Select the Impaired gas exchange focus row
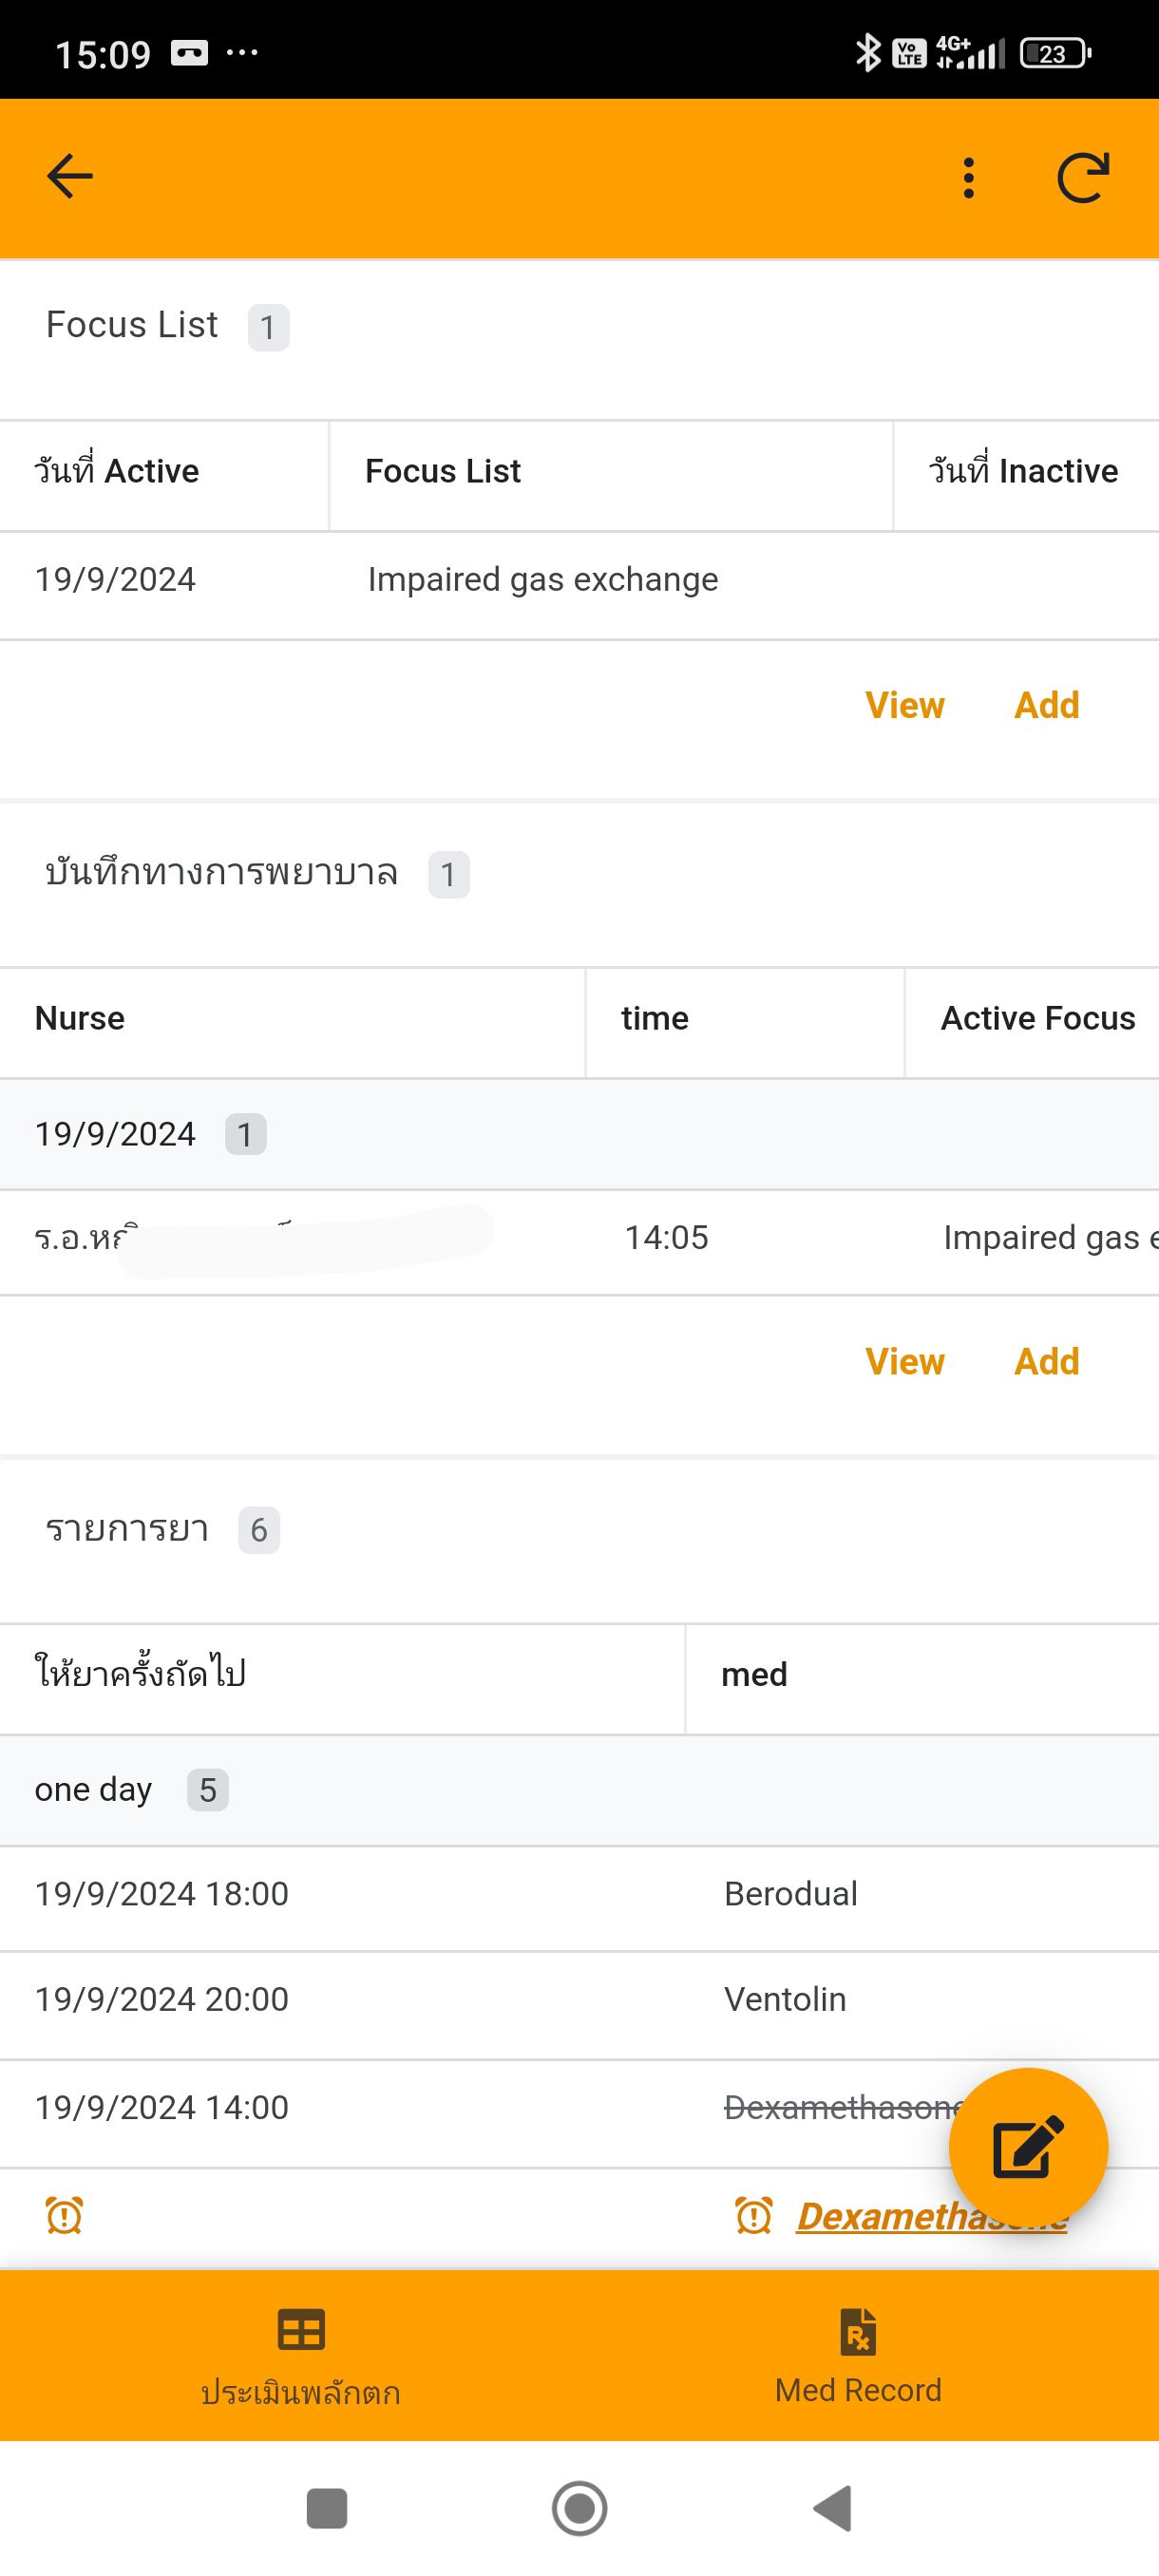The image size is (1159, 2576). (x=542, y=580)
